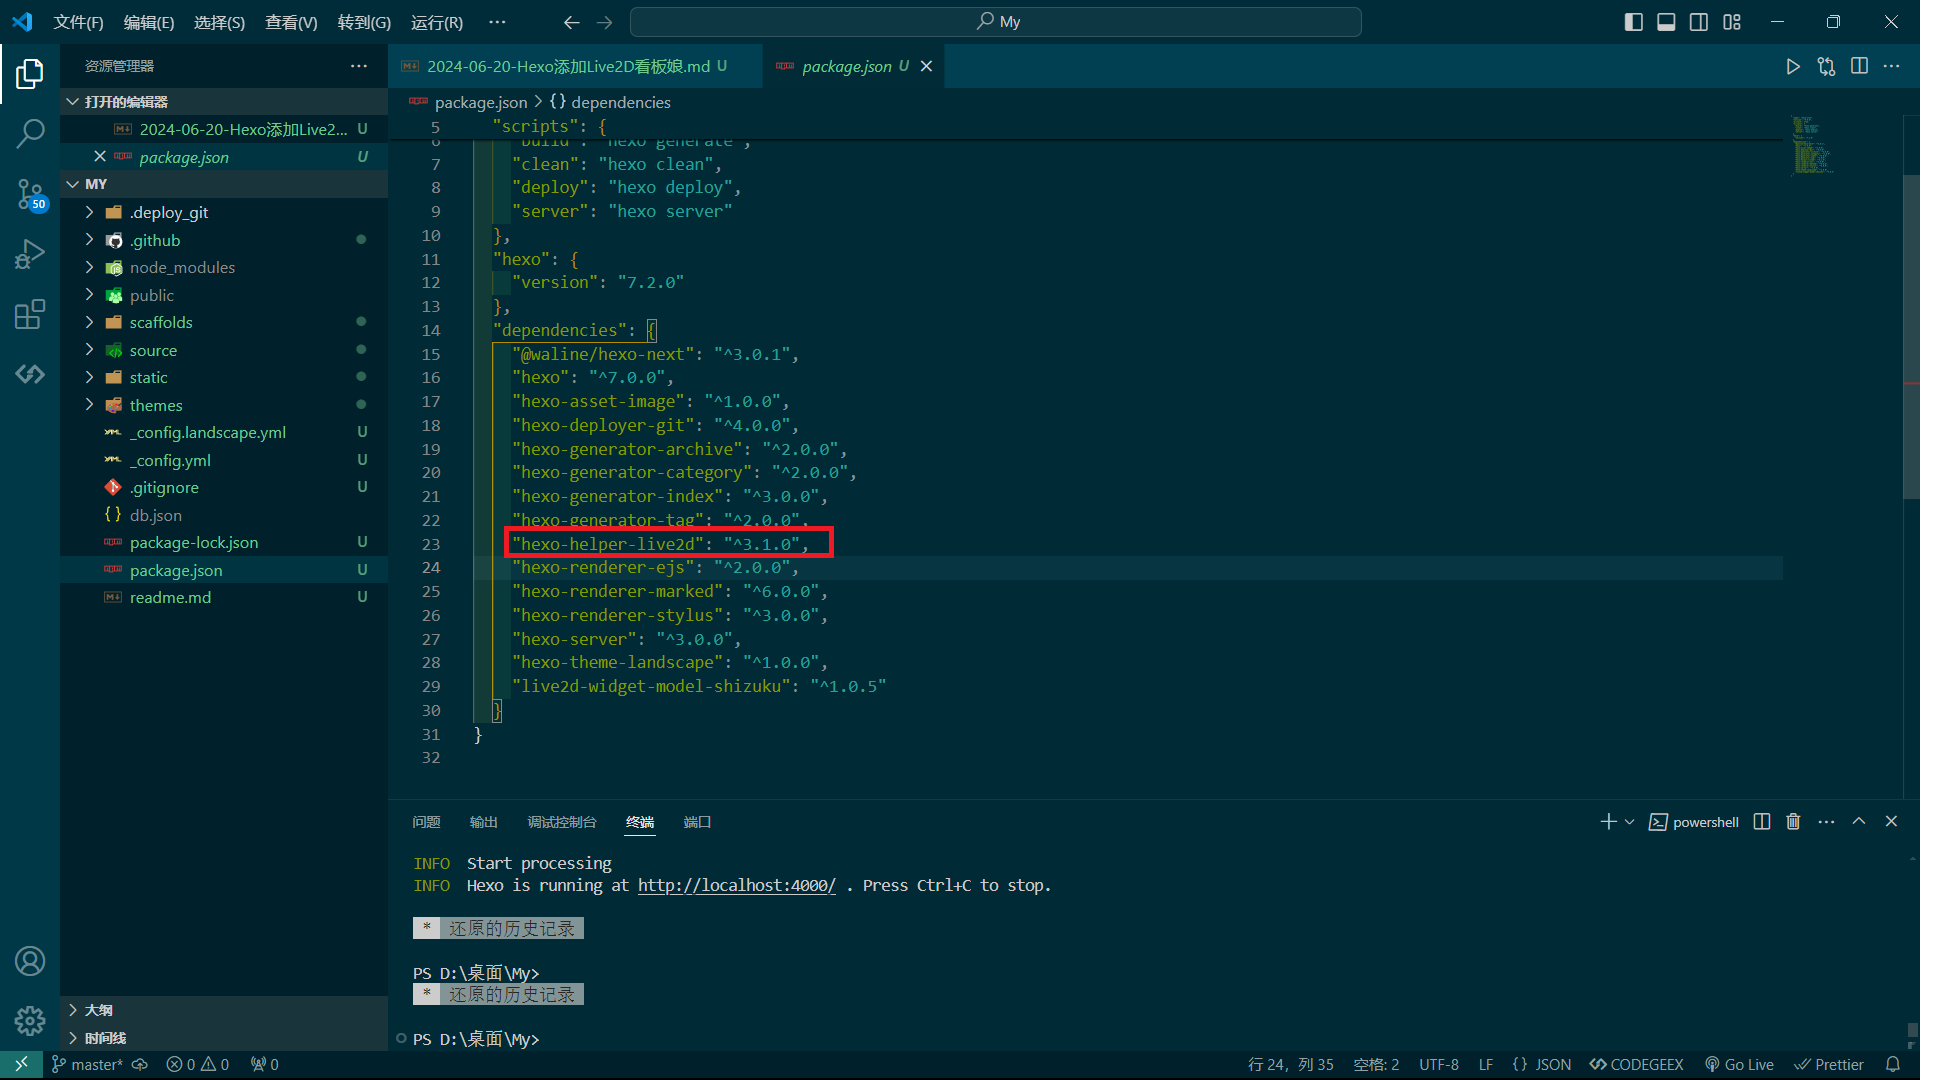
Task: Open the Edit menu
Action: pyautogui.click(x=149, y=22)
